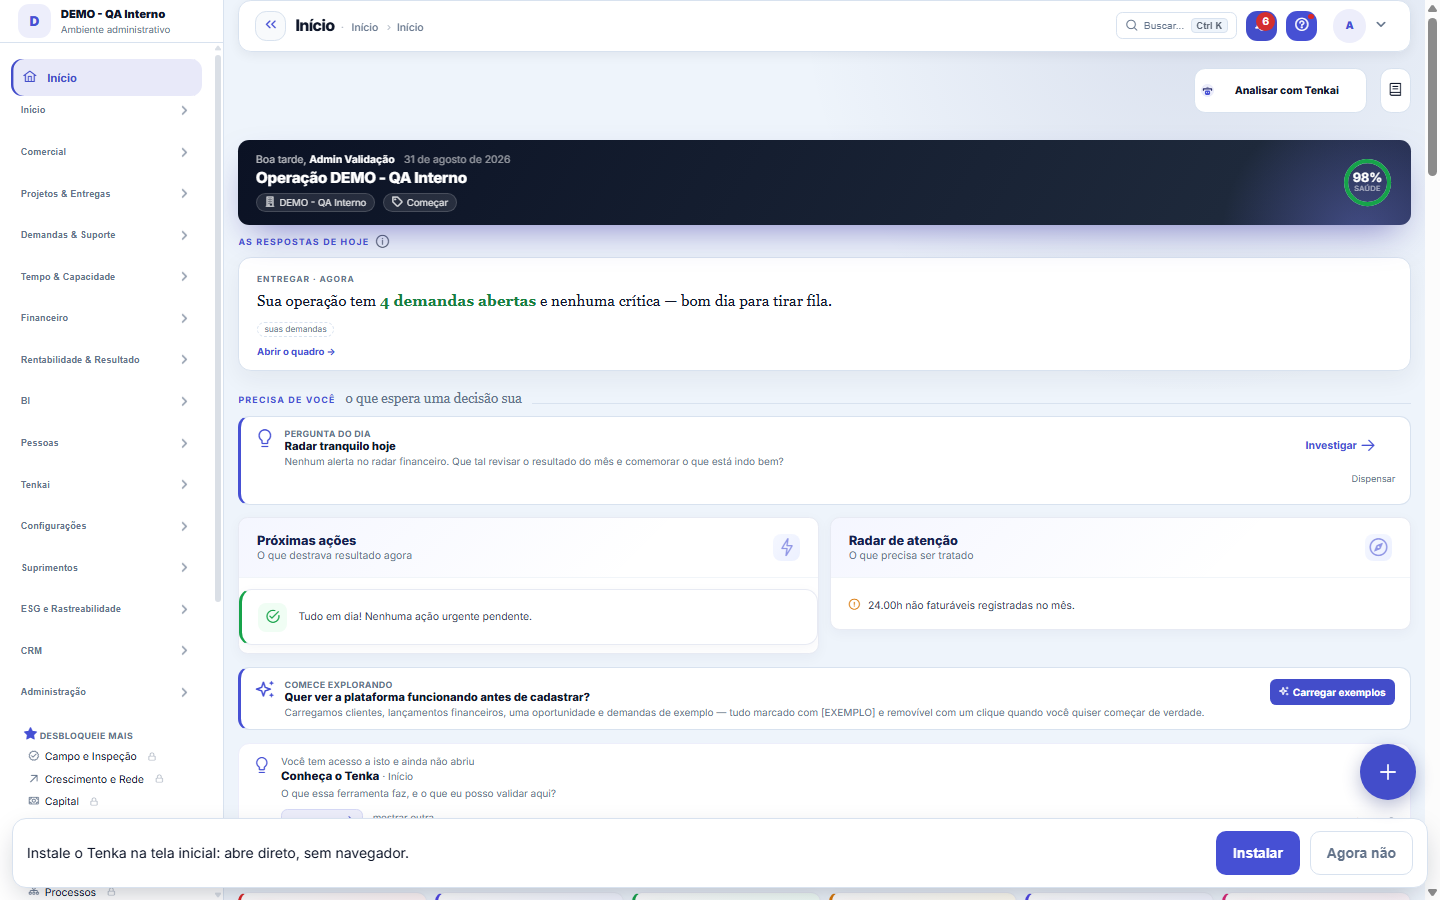The image size is (1440, 900).
Task: Expand the Tempo & Capacidade section
Action: (x=104, y=277)
